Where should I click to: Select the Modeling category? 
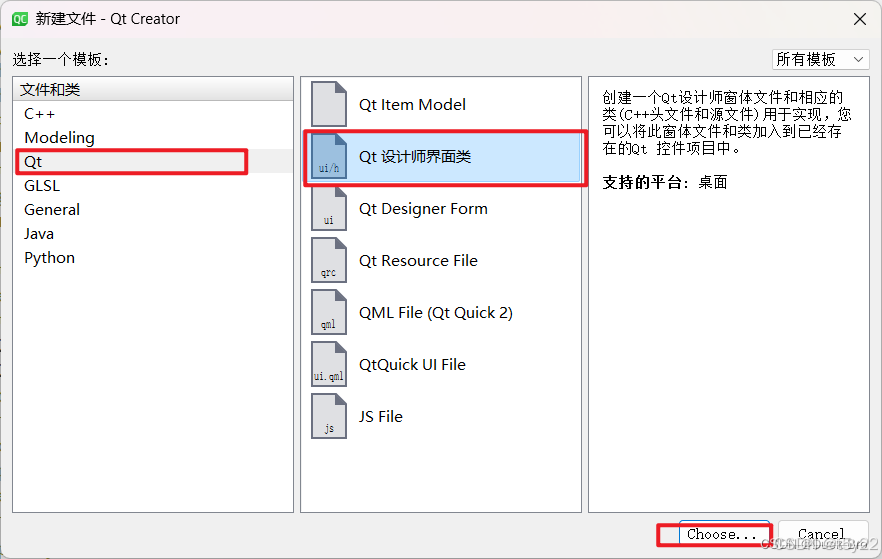coord(153,138)
